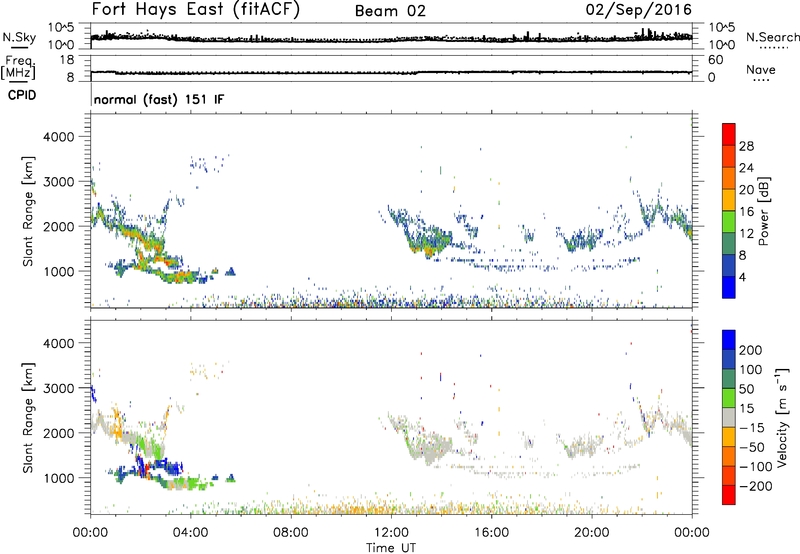The image size is (800, 554).
Task: Click the "Freq. [MHz]" axis label
Action: (x=18, y=68)
